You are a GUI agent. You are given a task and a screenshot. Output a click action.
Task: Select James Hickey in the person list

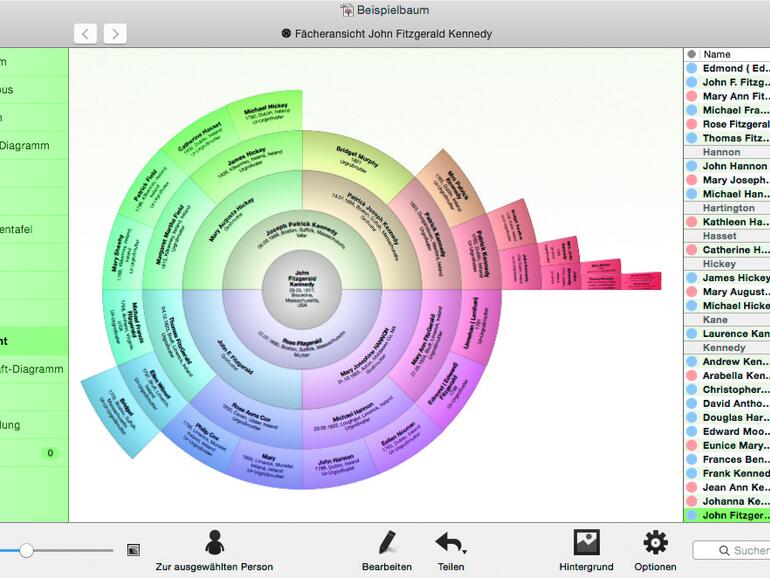[x=727, y=278]
